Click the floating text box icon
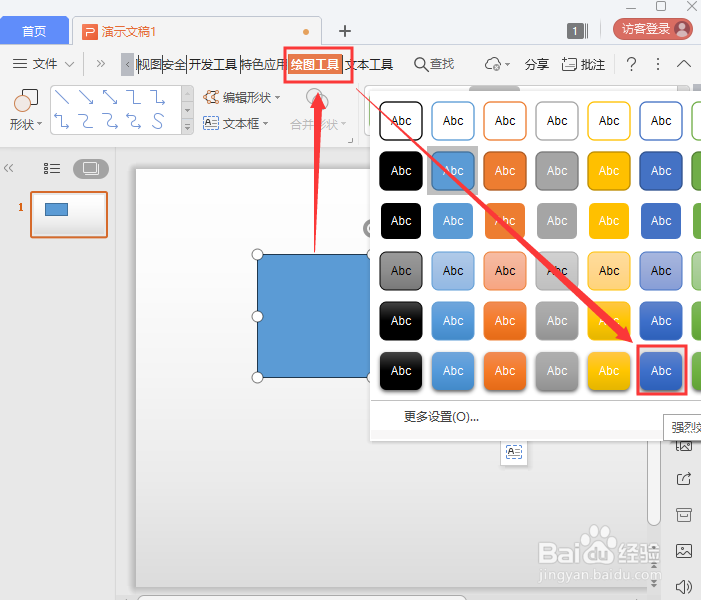This screenshot has width=701, height=600. [x=514, y=452]
